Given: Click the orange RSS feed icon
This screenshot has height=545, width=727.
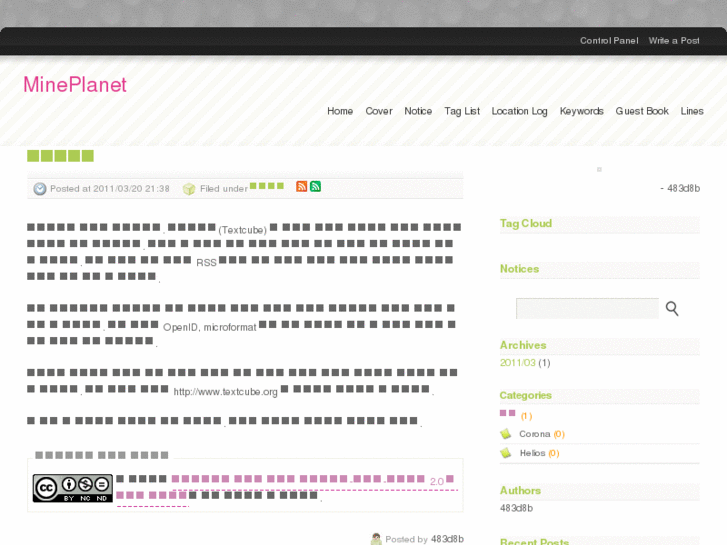Looking at the screenshot, I should click(x=301, y=186).
